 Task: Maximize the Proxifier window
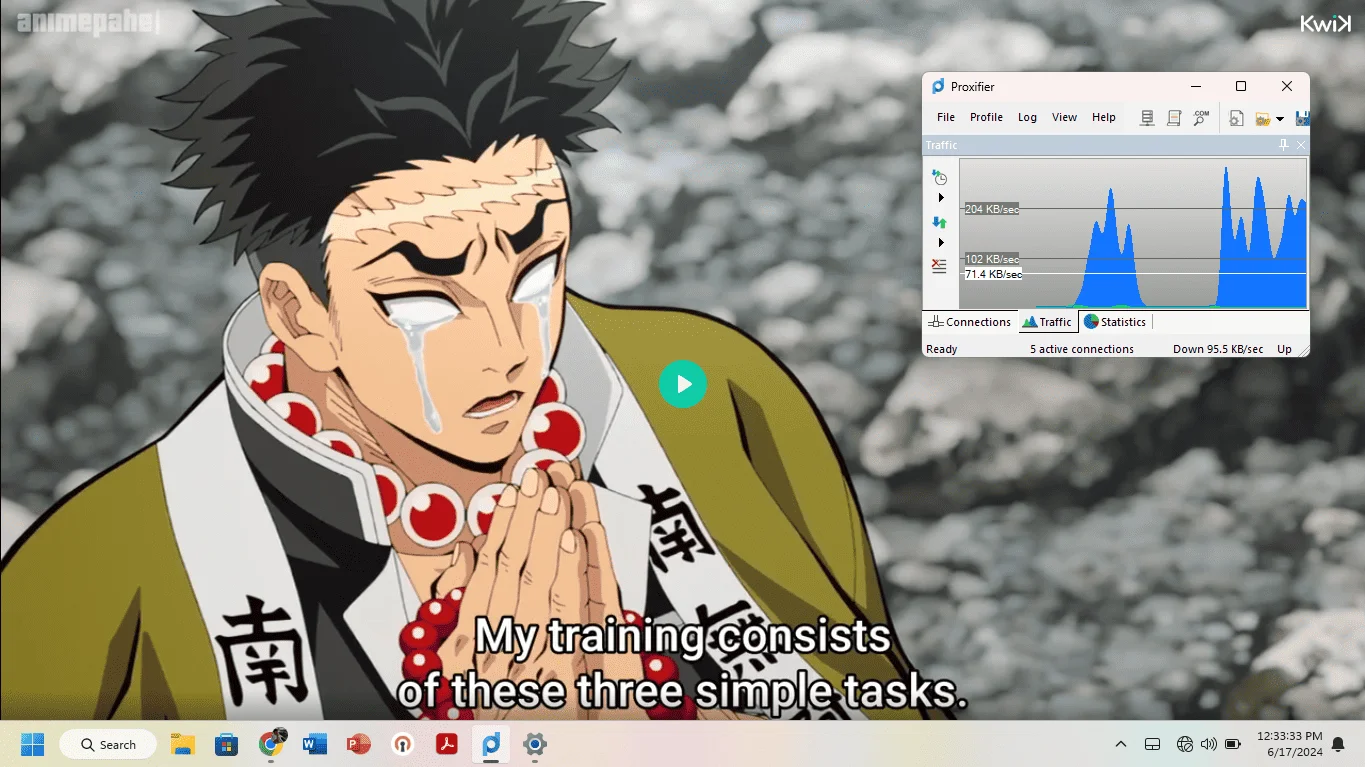1241,87
